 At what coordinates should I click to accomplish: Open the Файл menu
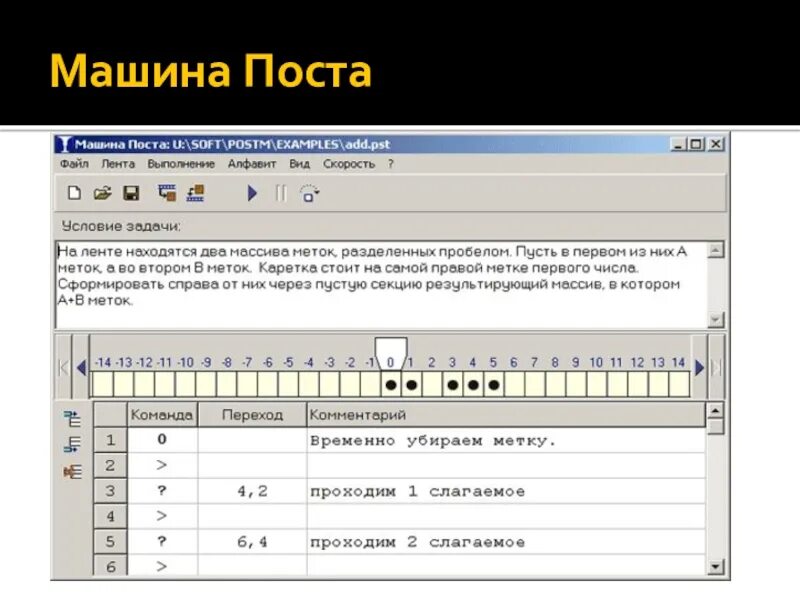(x=74, y=164)
